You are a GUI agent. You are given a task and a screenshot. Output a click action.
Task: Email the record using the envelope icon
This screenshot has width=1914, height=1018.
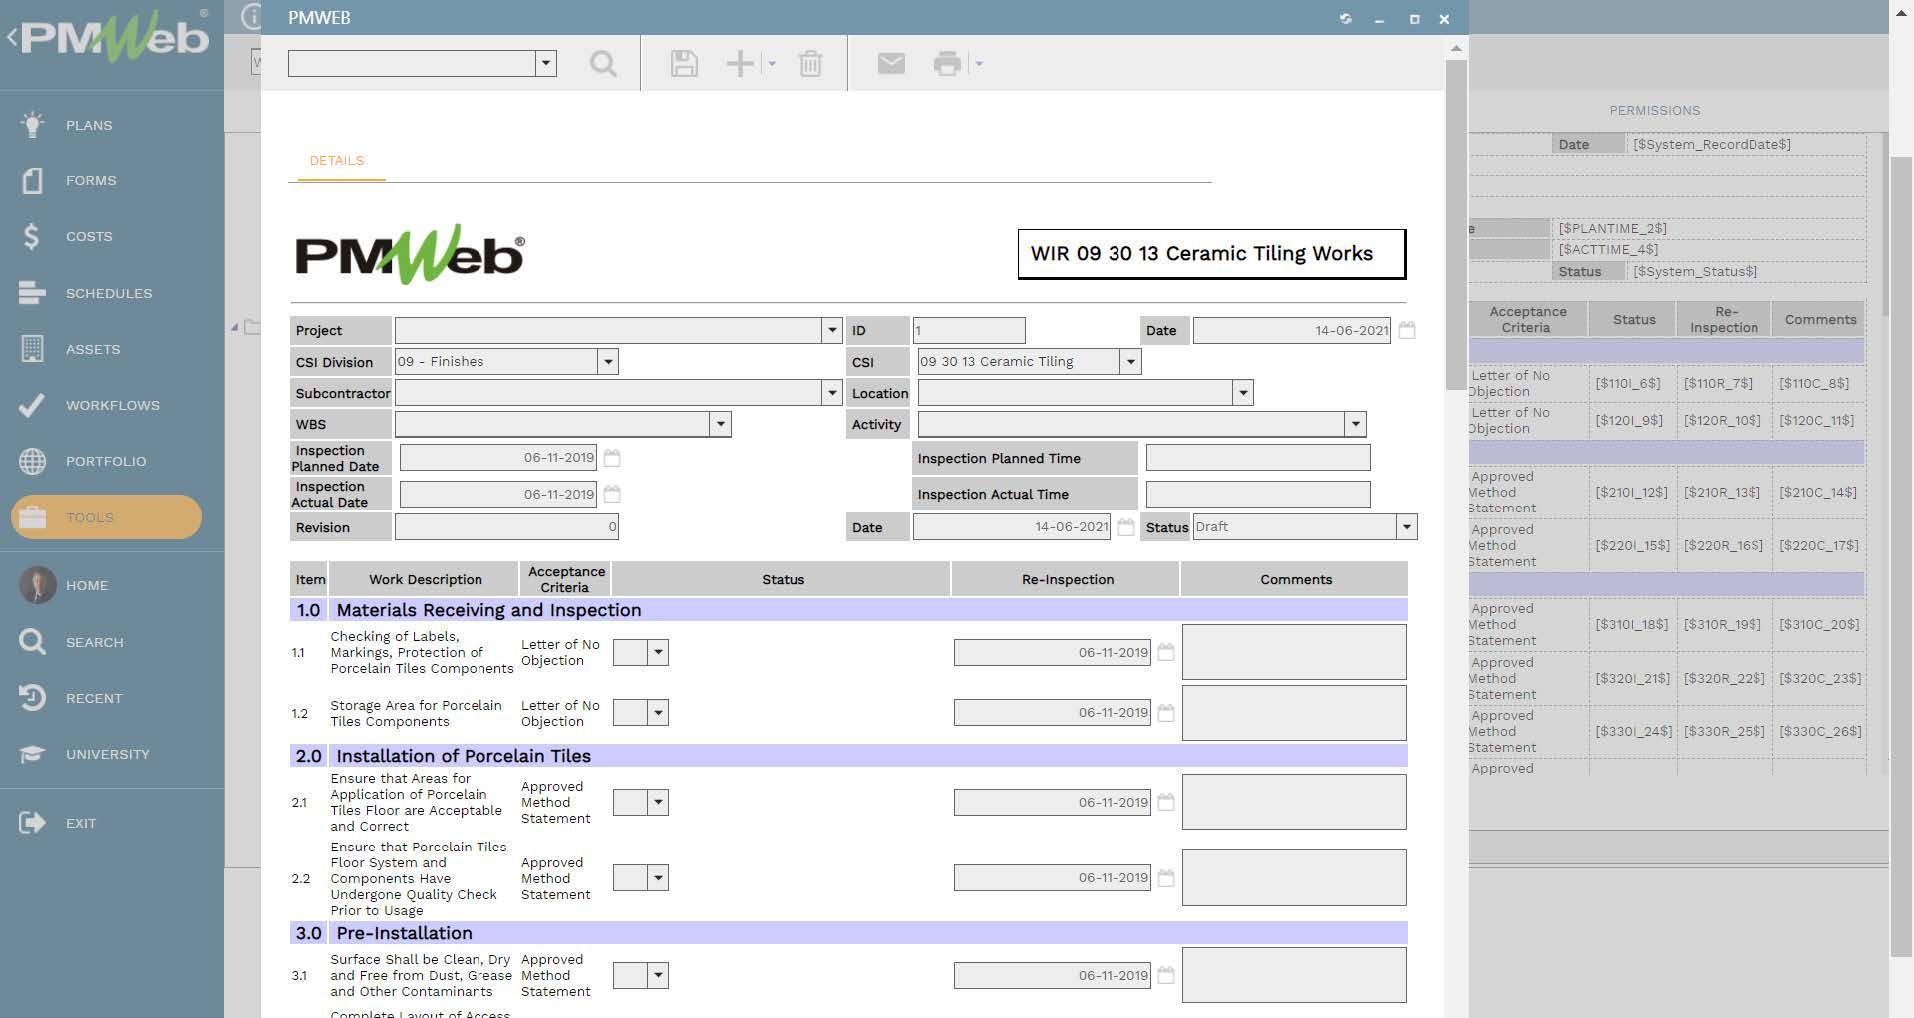point(890,63)
